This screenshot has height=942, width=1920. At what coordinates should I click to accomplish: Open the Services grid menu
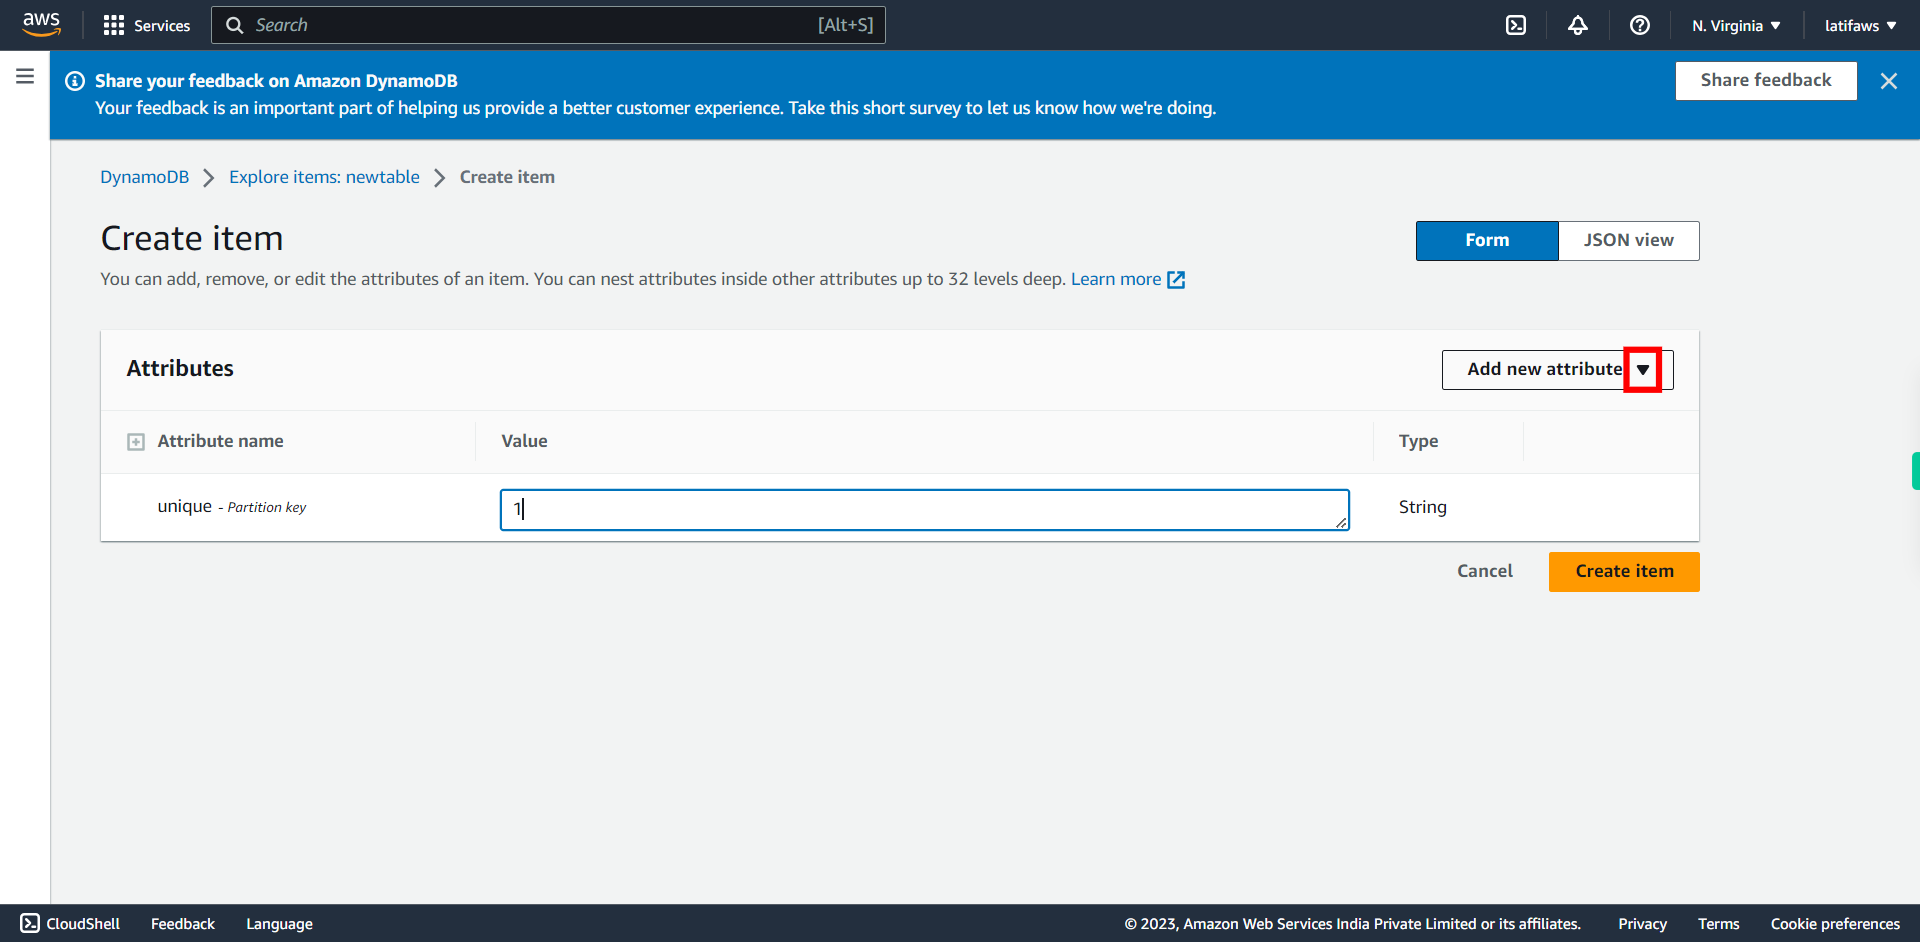[x=146, y=25]
